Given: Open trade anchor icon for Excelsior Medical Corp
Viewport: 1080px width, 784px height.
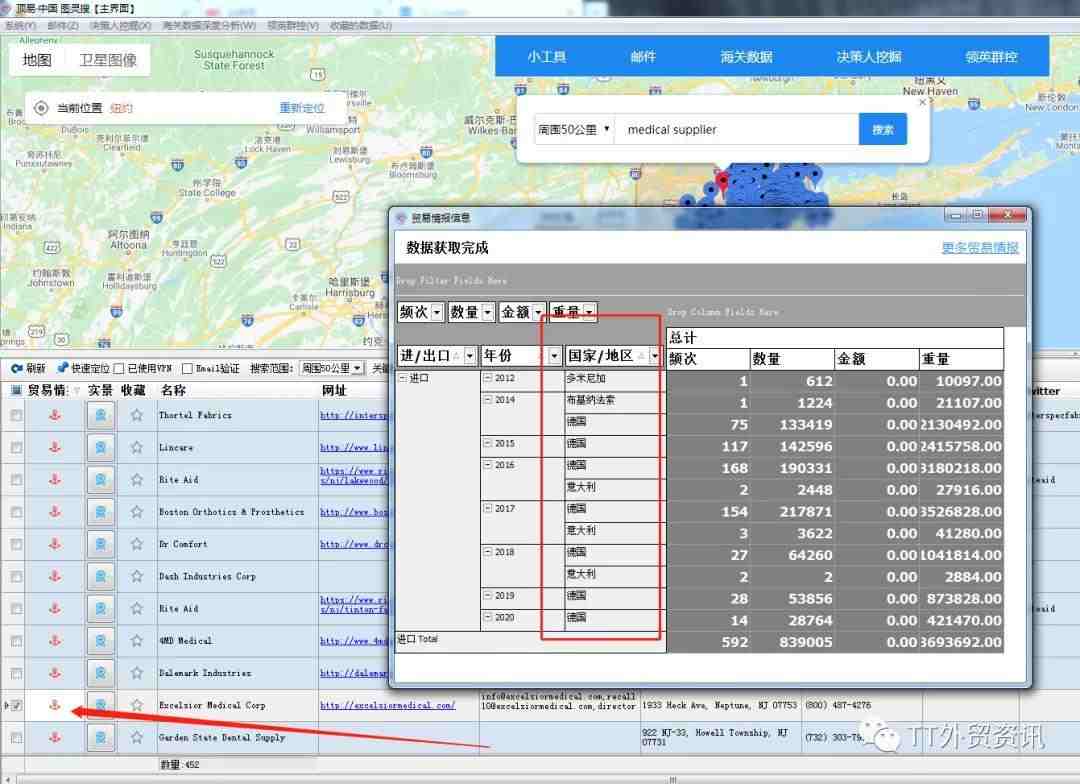Looking at the screenshot, I should pyautogui.click(x=55, y=705).
